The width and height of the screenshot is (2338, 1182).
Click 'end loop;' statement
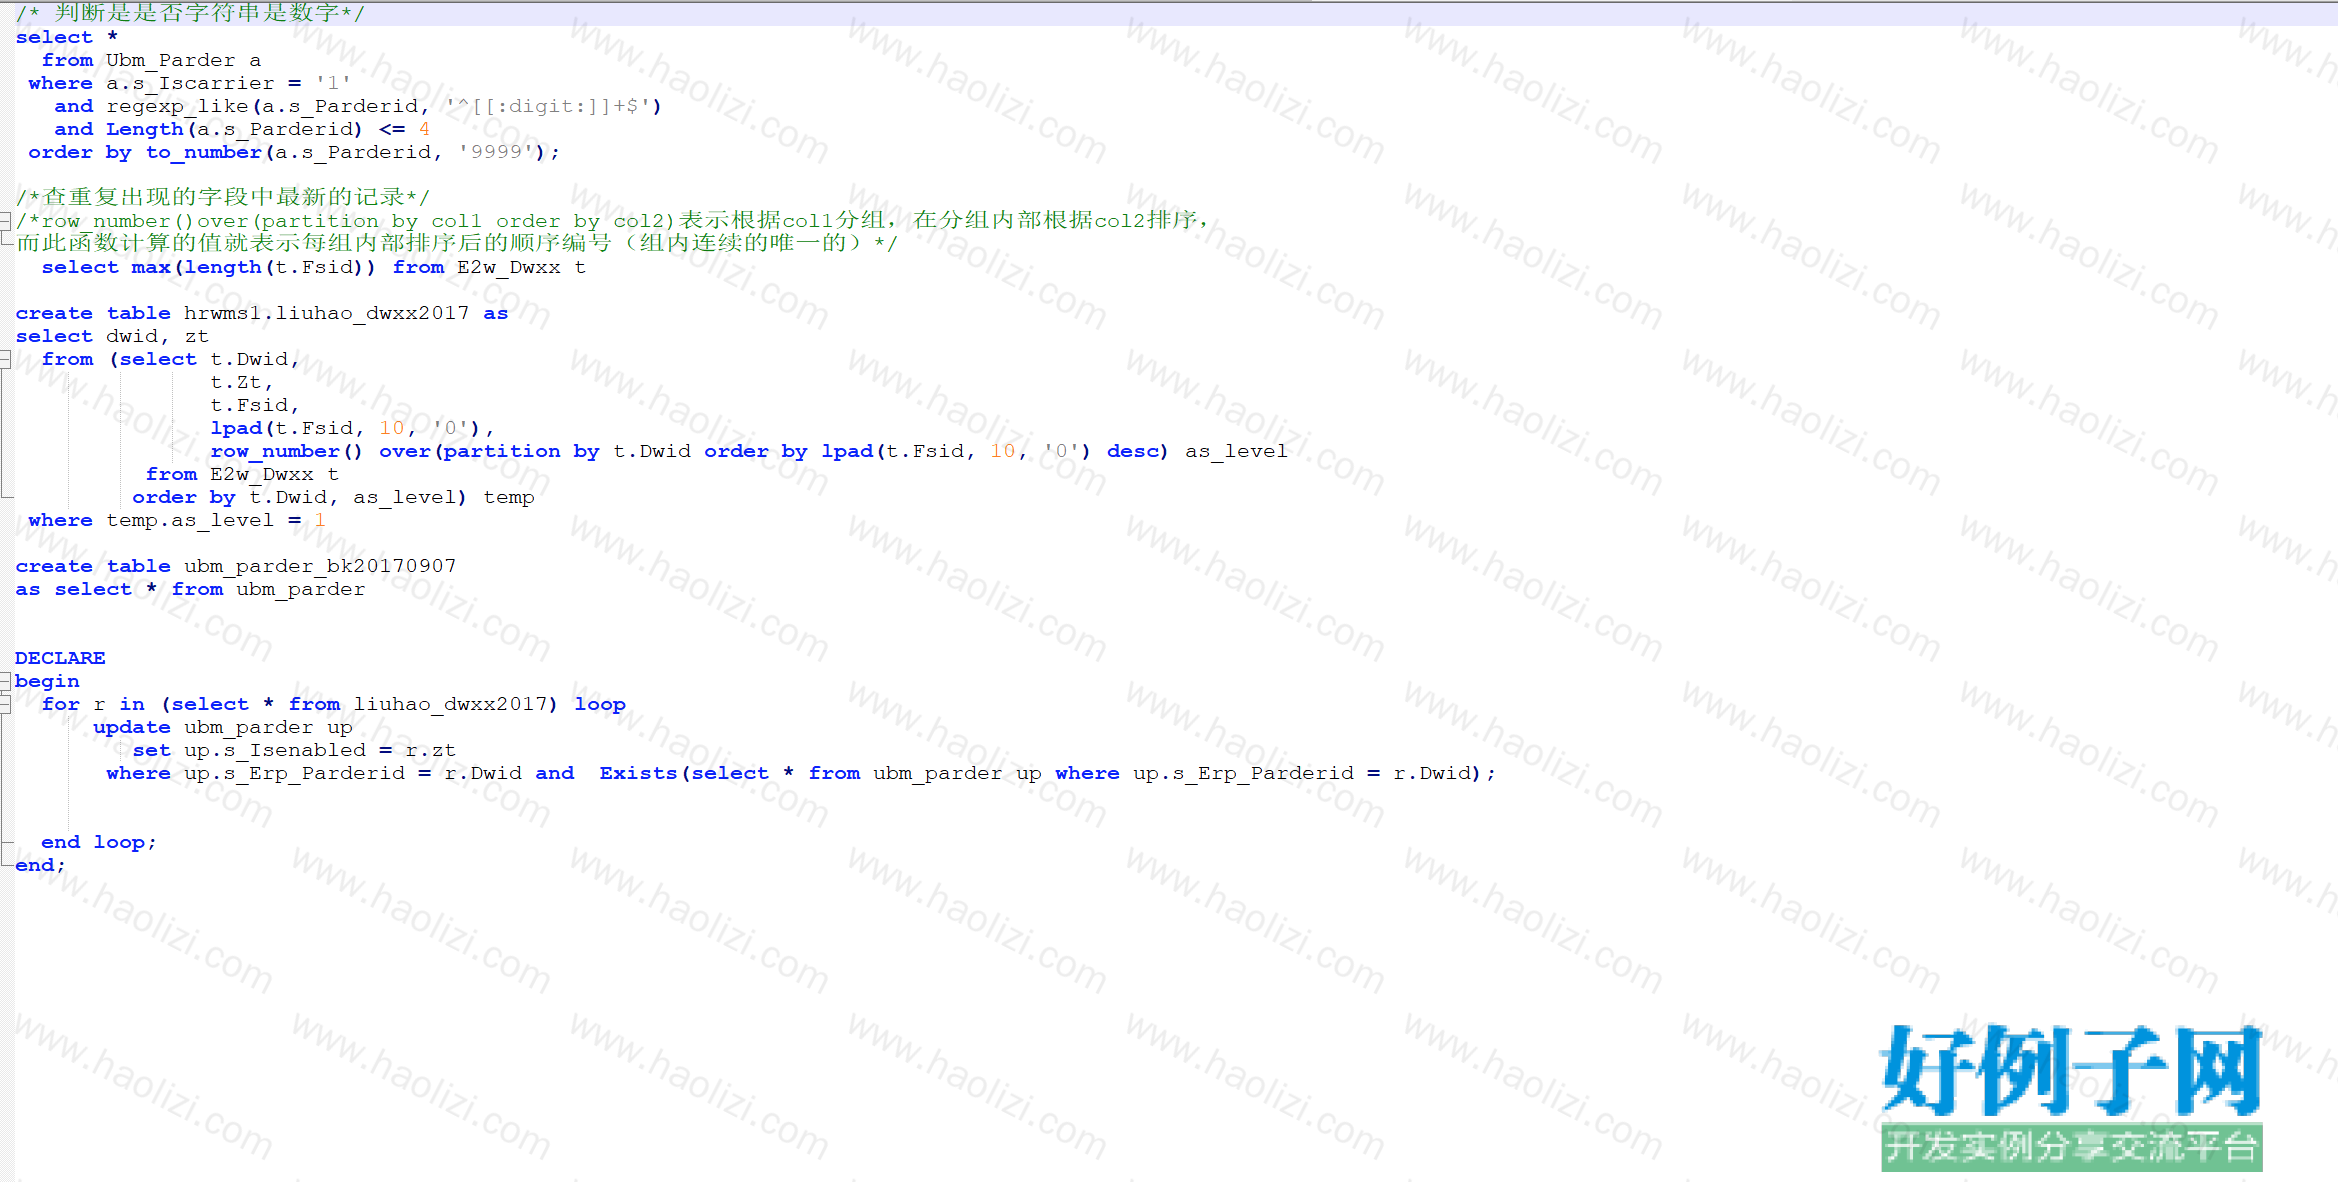click(x=99, y=842)
